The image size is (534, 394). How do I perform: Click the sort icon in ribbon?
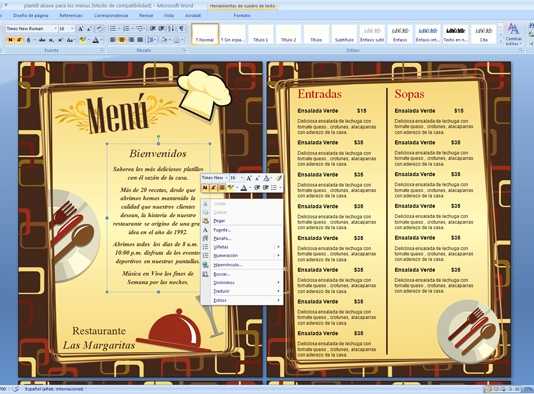[171, 29]
